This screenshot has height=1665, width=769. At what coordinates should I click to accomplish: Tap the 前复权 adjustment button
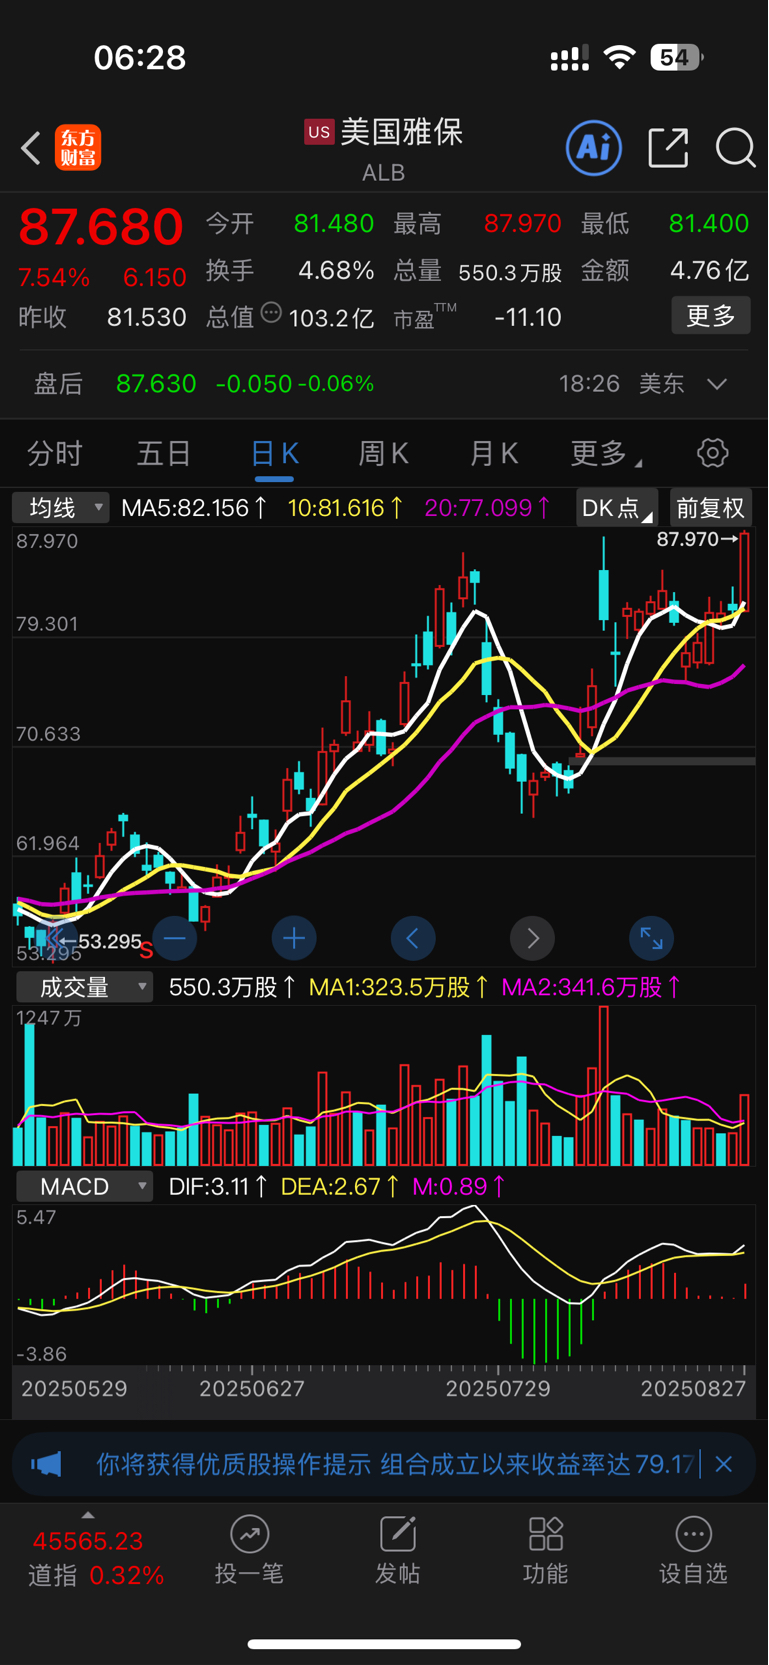710,508
